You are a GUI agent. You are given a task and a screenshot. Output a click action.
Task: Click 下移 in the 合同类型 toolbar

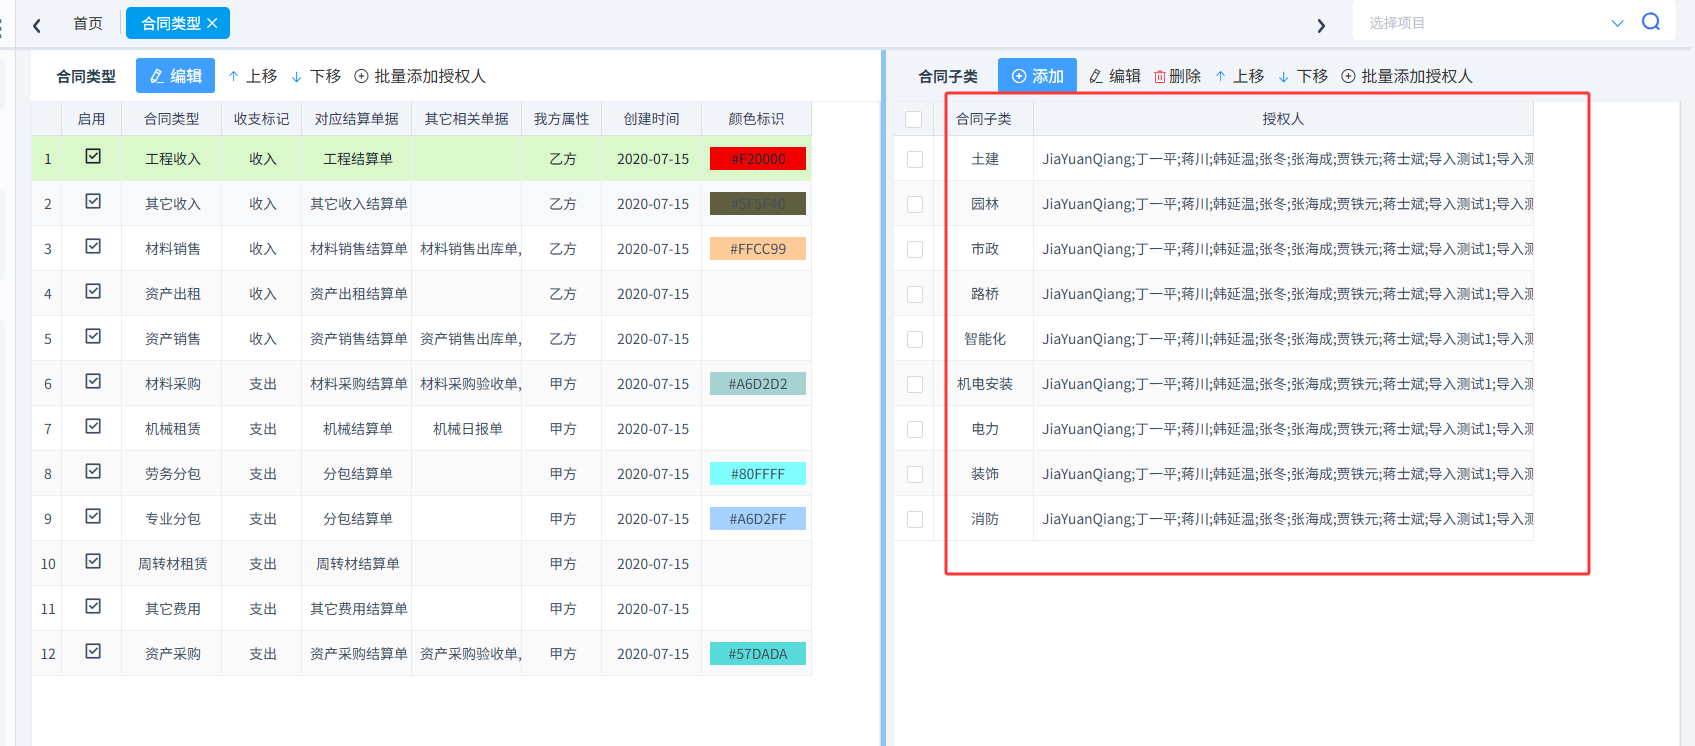[316, 76]
